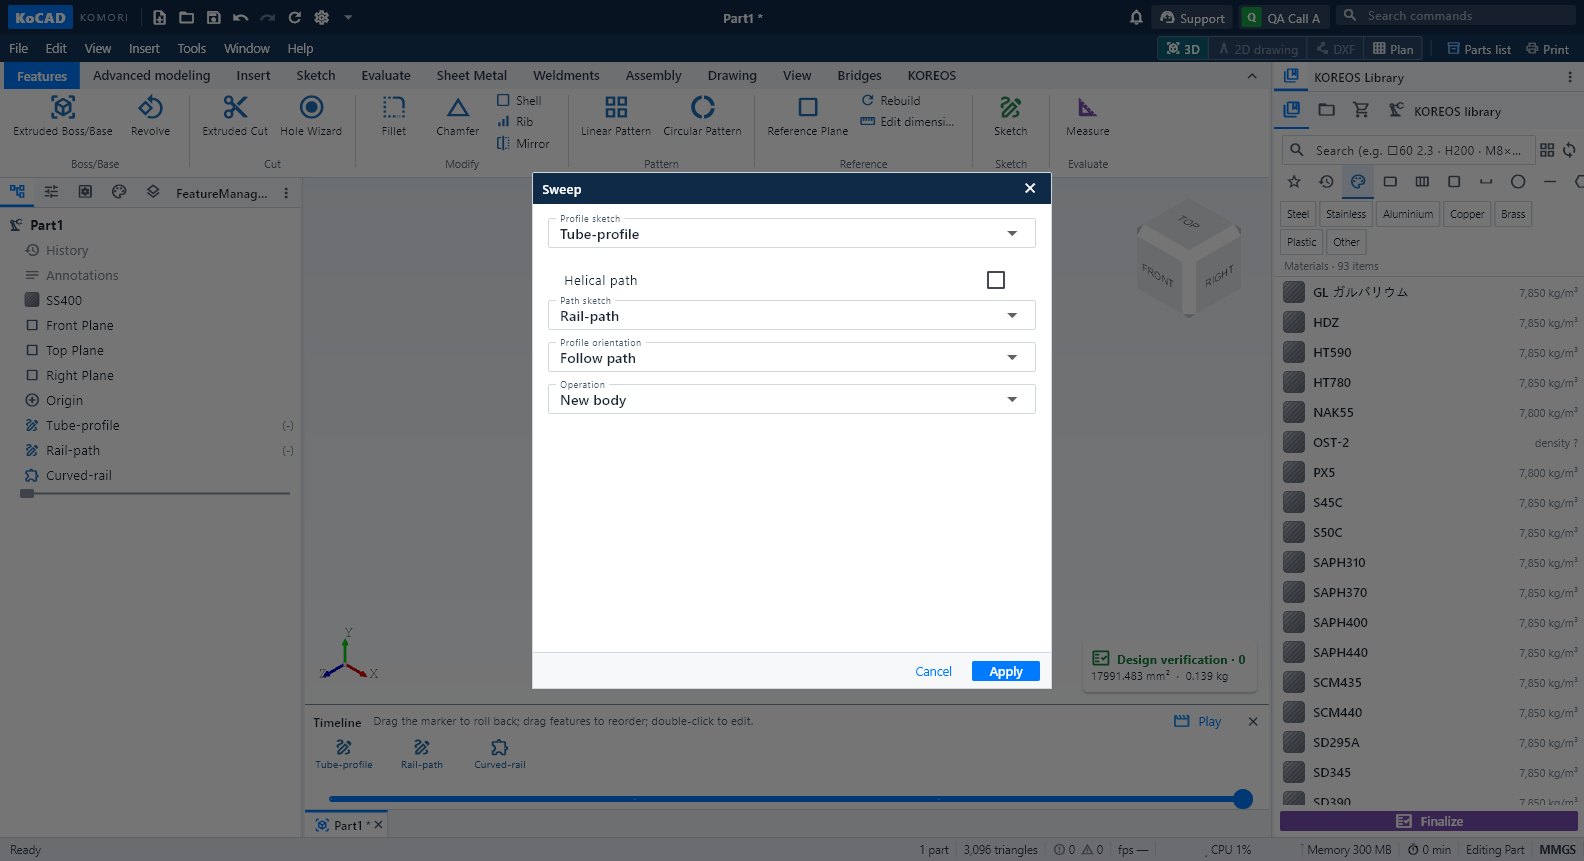
Task: Switch to the Sheet Metal ribbon tab
Action: click(x=471, y=75)
